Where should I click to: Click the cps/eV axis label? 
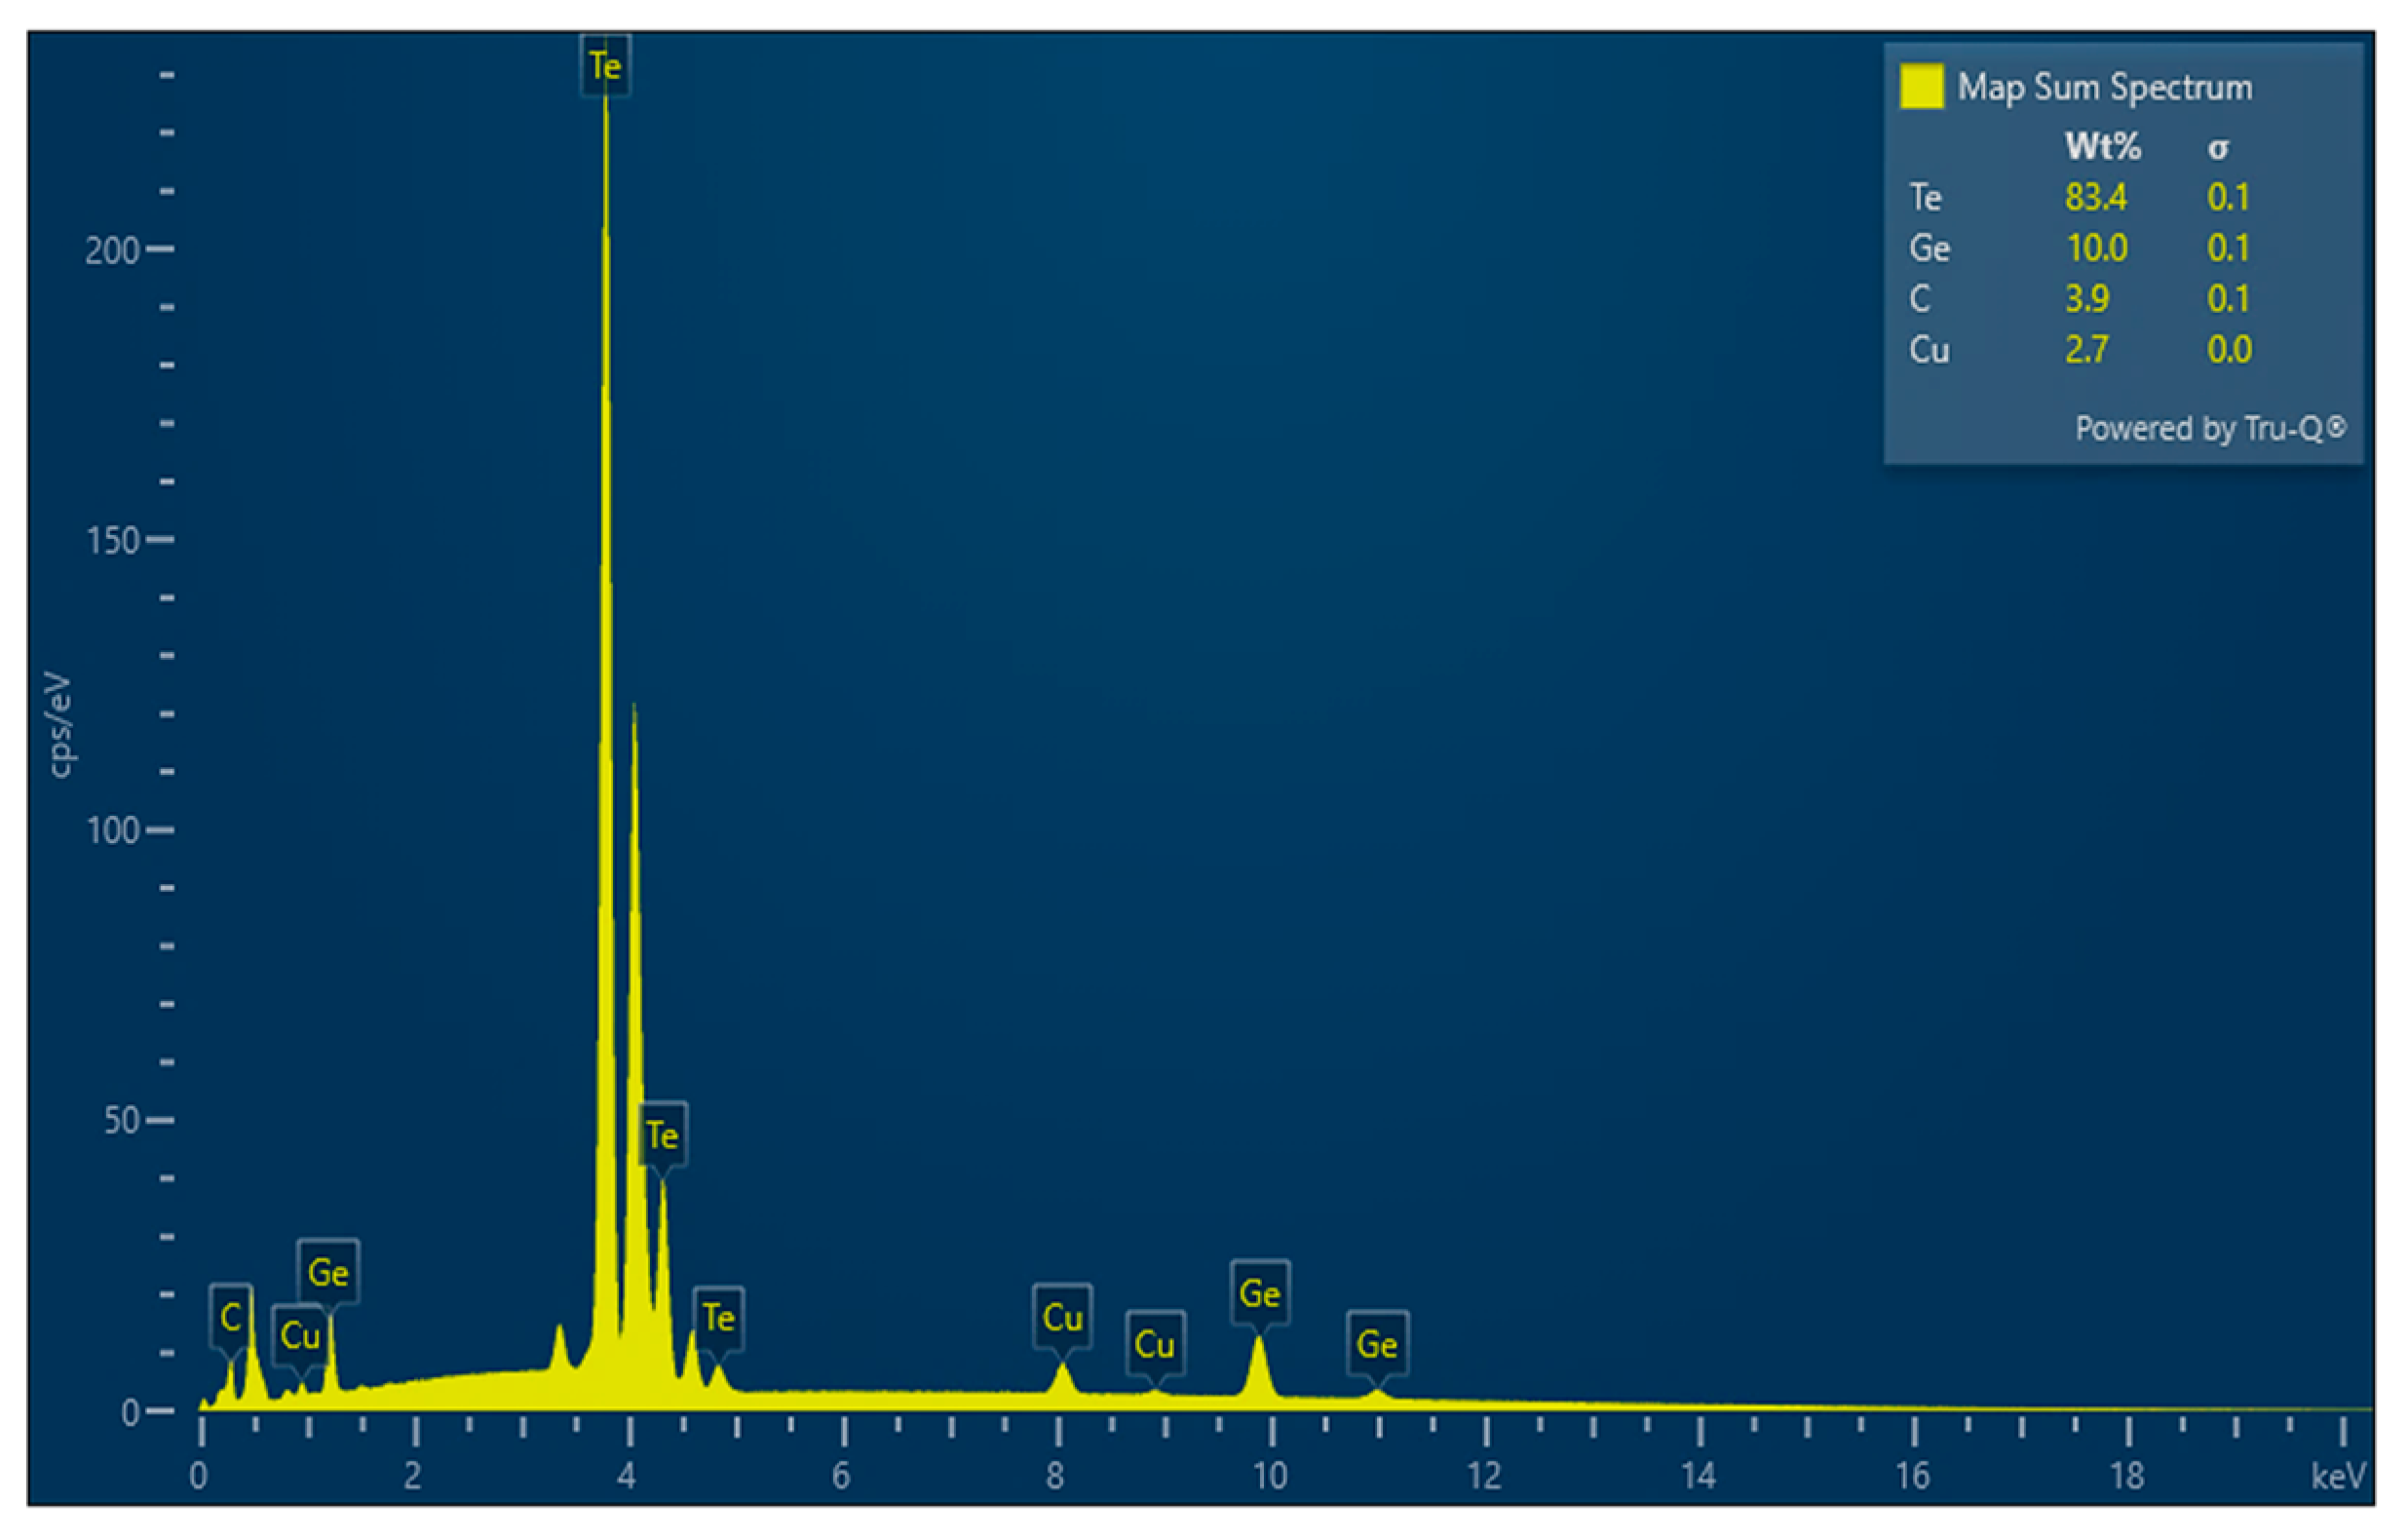(x=58, y=725)
